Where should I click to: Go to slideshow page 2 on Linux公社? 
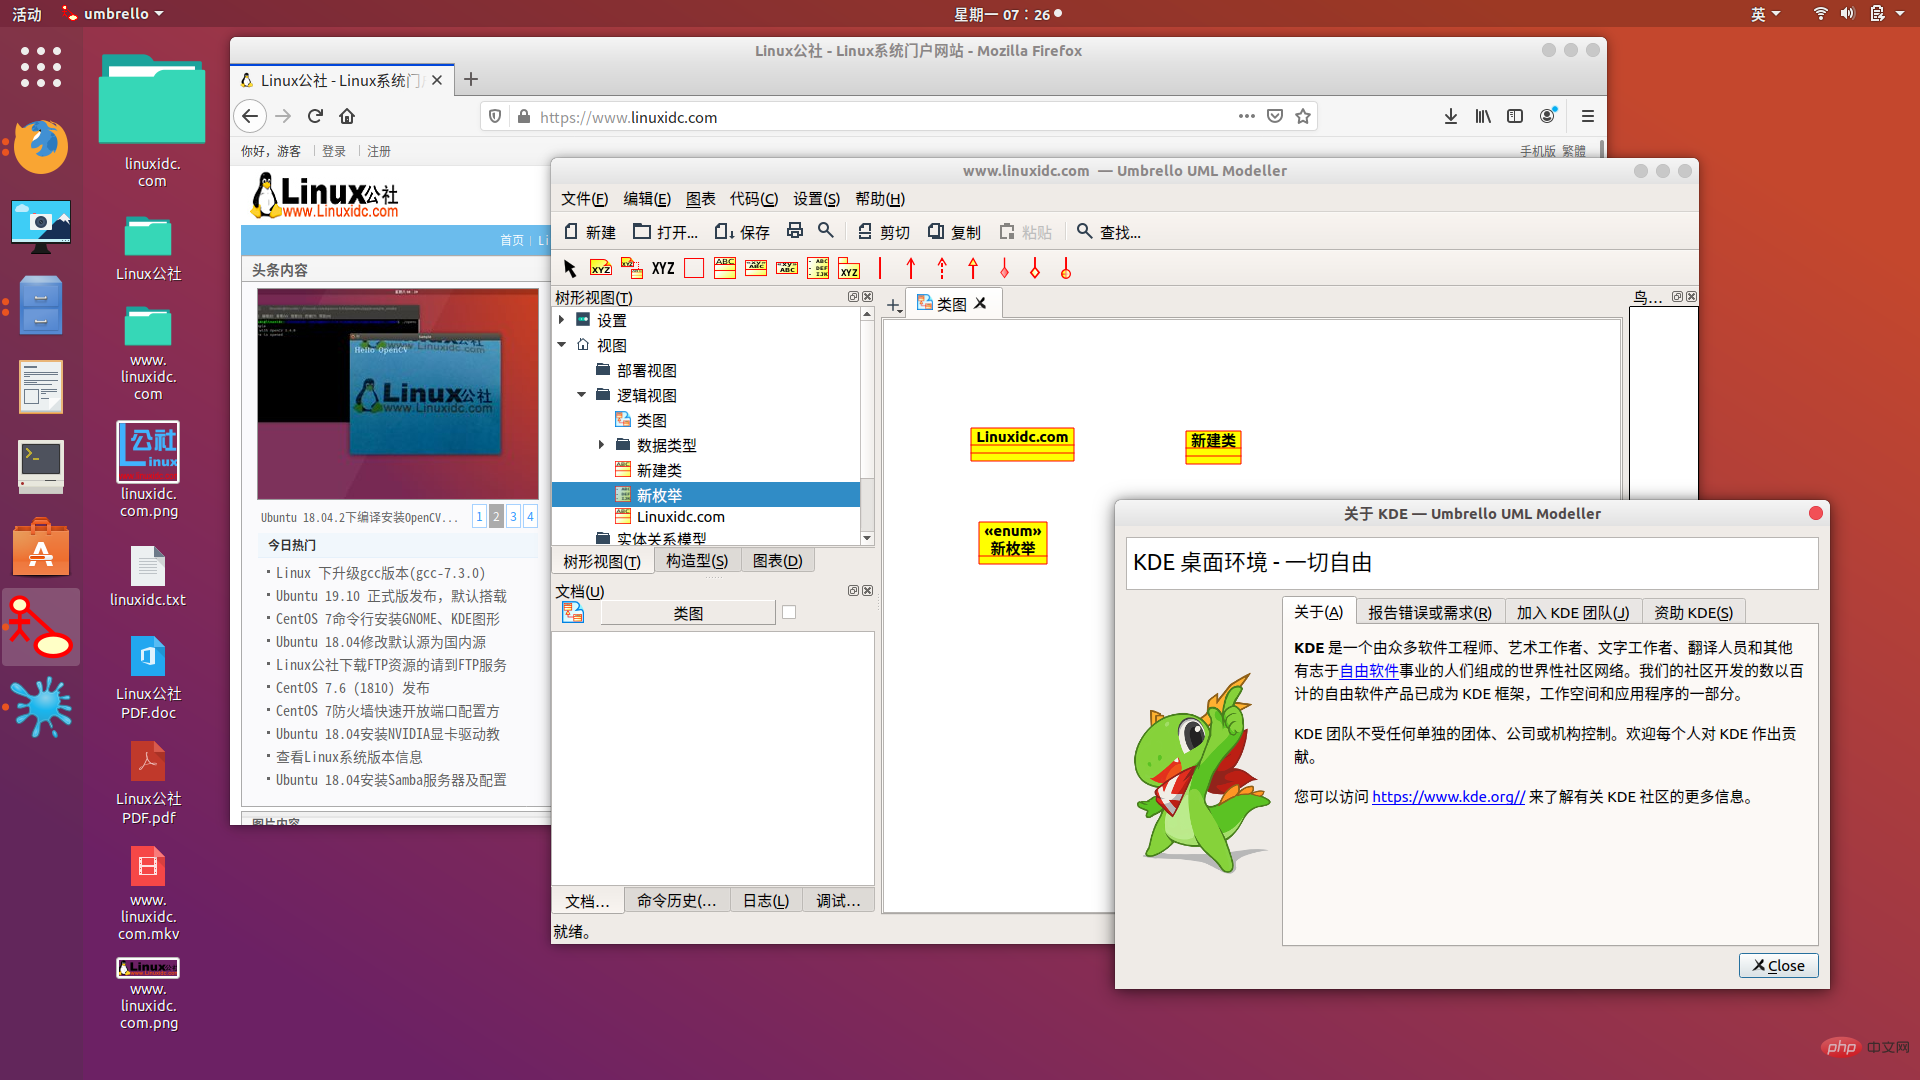[496, 516]
